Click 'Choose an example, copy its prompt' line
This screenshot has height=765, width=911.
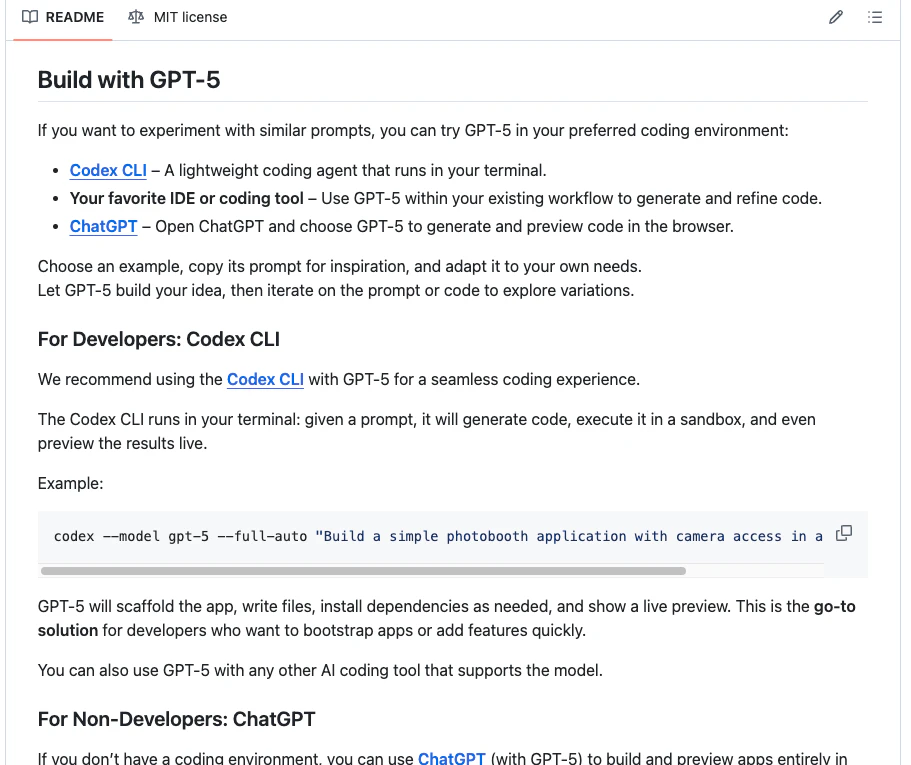pos(339,266)
